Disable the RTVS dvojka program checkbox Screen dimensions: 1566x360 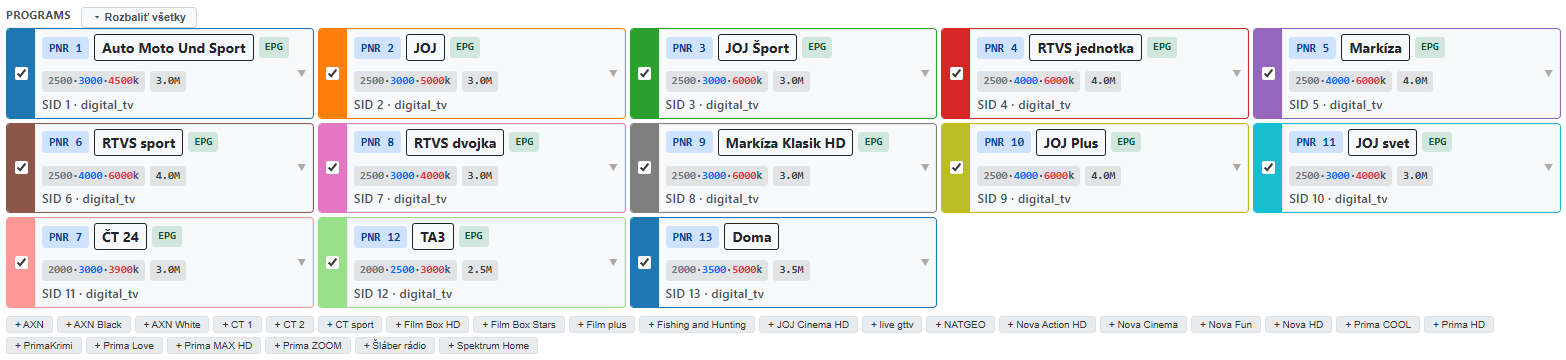tap(333, 167)
